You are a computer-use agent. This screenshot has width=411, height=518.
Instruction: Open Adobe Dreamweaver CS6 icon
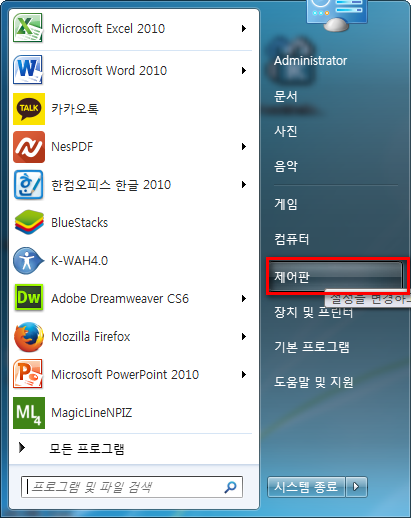pyautogui.click(x=29, y=298)
